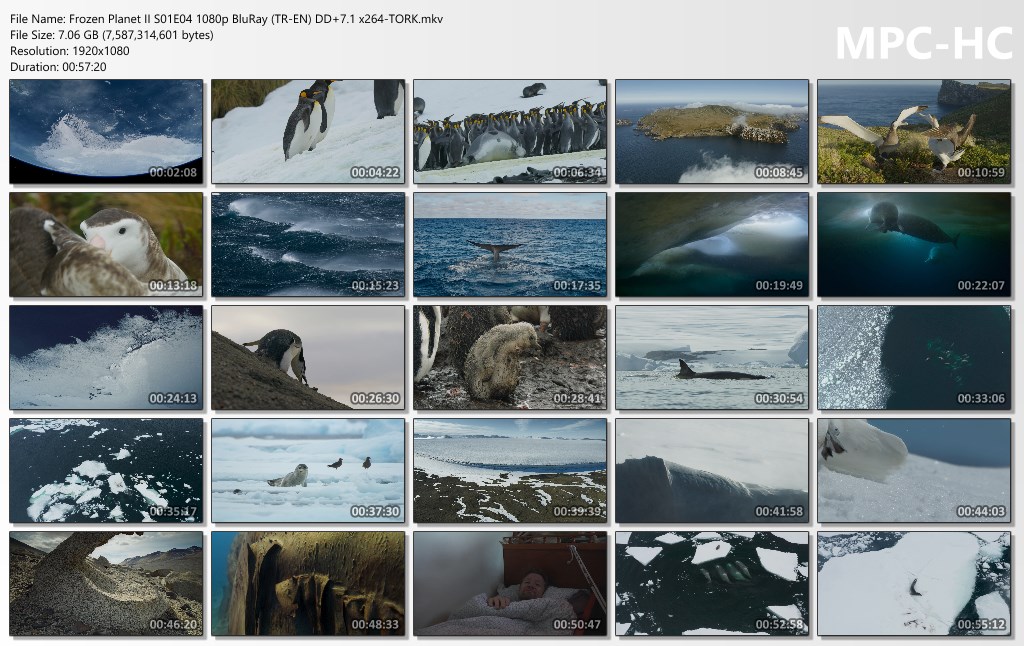Click the thumbnail stamped 00:26:30

click(x=308, y=357)
